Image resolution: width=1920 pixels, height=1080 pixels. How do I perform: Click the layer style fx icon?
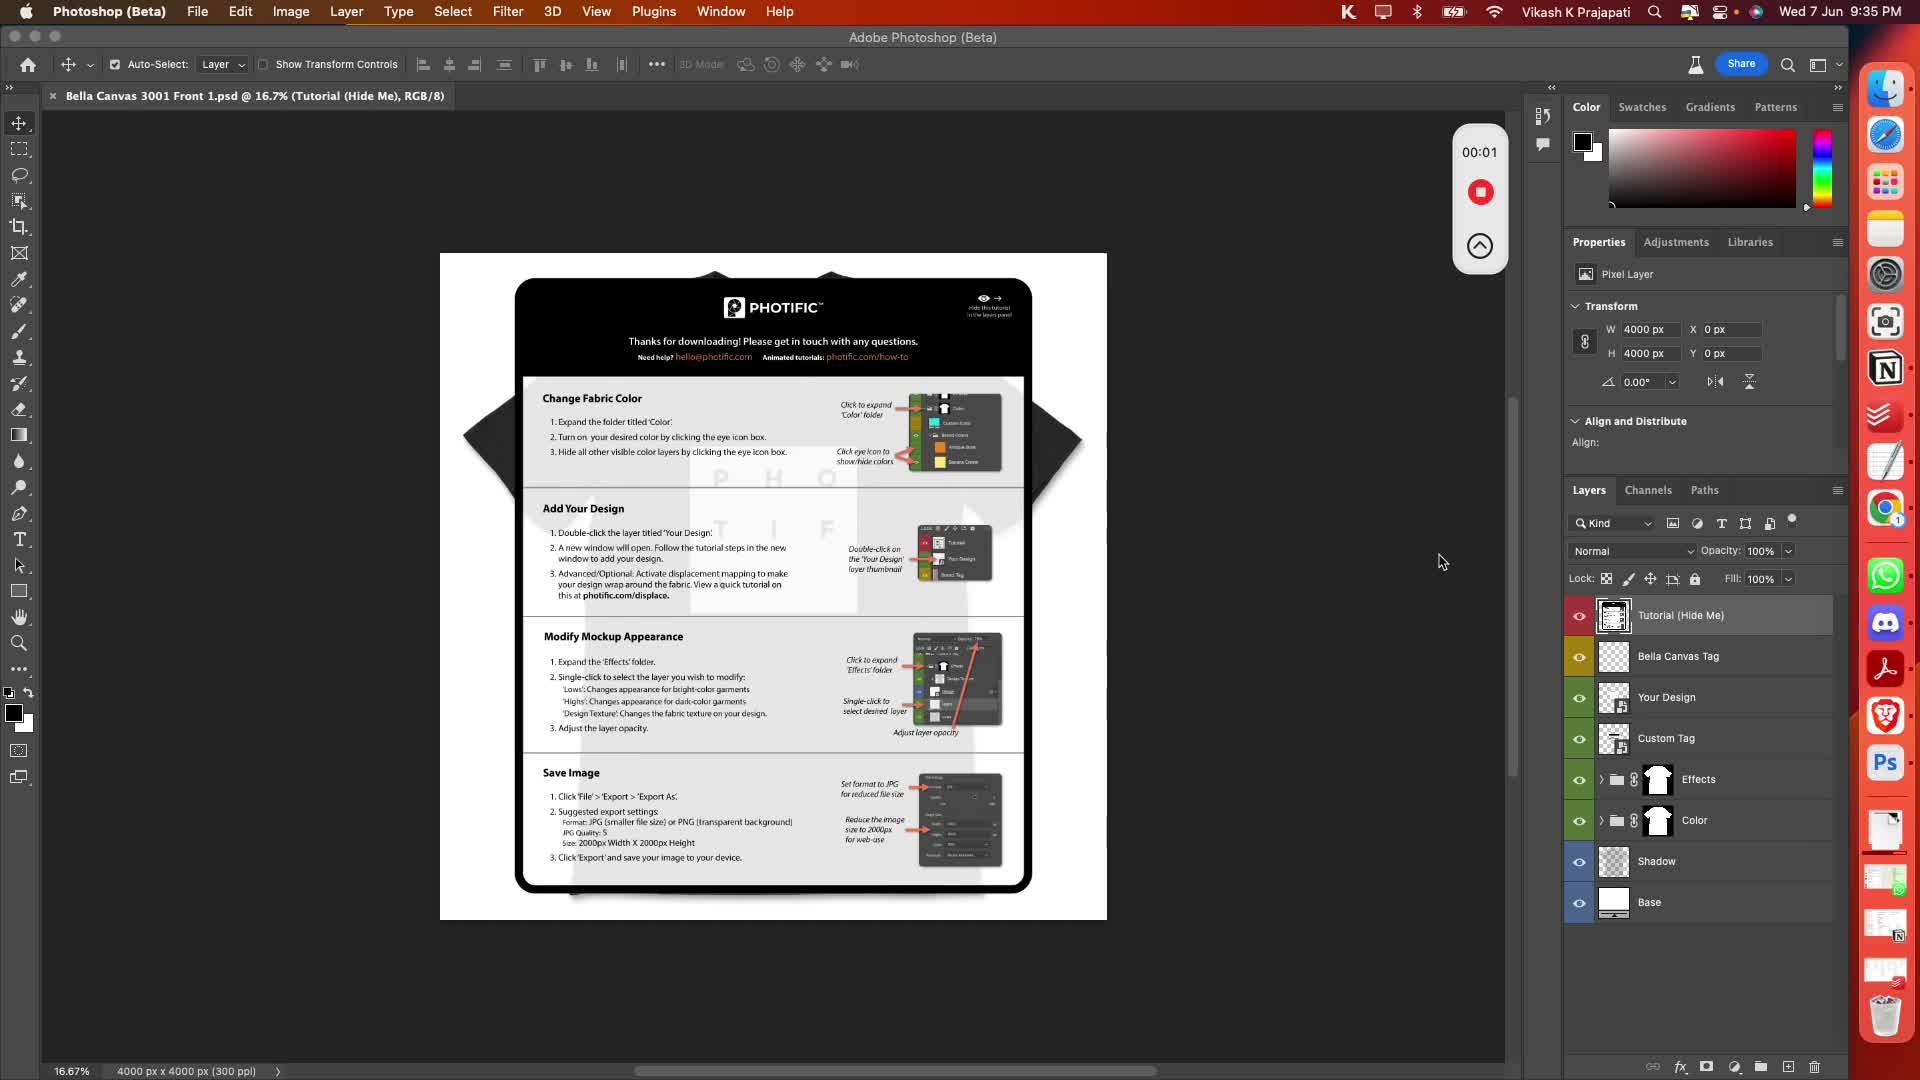coord(1680,1067)
